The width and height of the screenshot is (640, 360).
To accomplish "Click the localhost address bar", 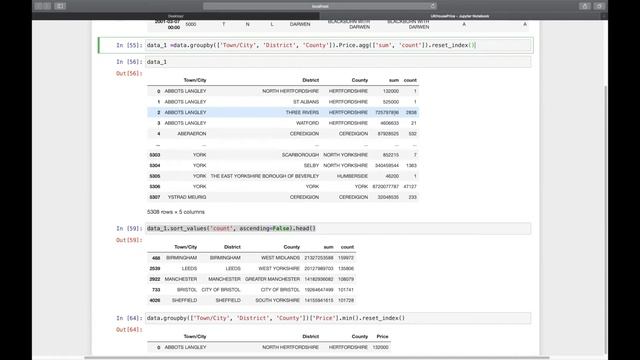I will pos(320,6).
